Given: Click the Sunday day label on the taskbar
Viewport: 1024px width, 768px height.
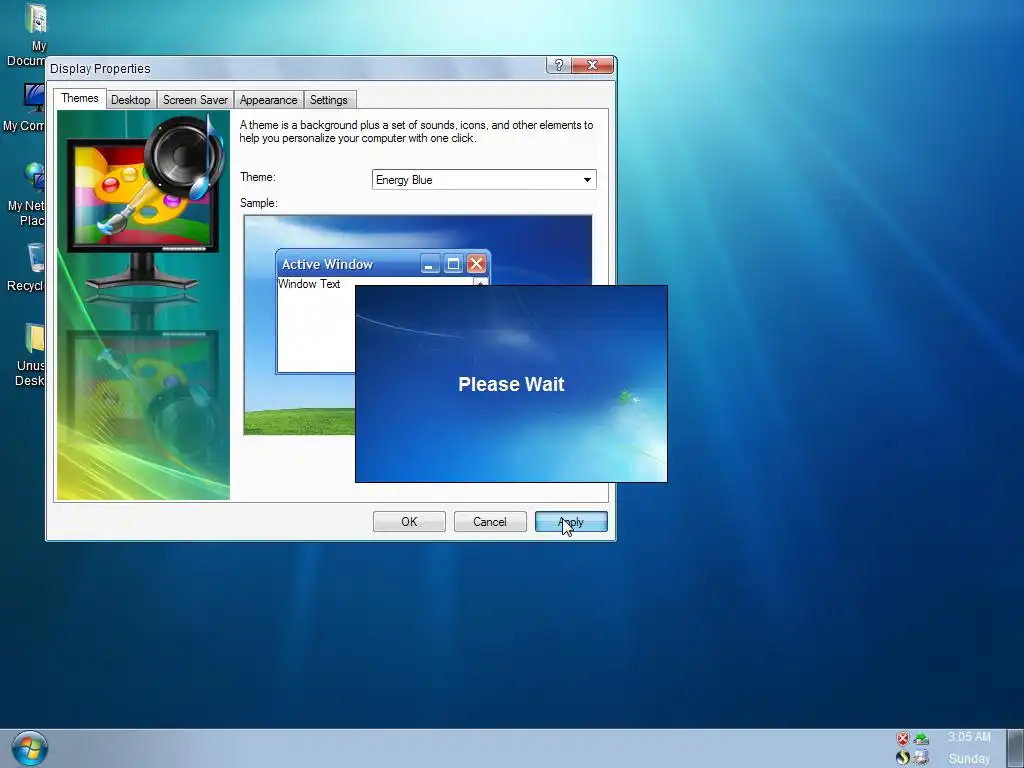Looking at the screenshot, I should (x=969, y=758).
